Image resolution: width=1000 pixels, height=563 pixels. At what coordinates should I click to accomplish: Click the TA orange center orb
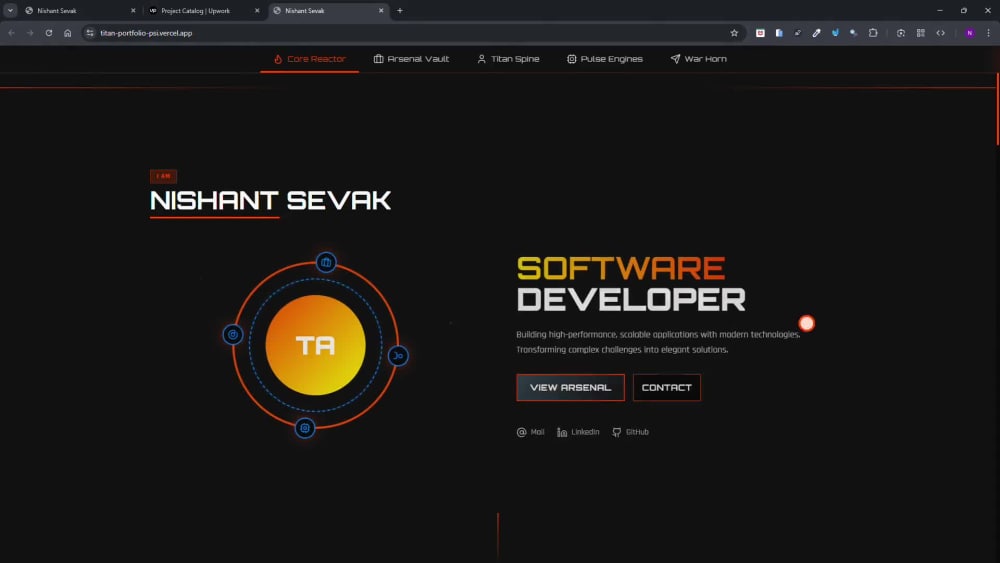point(316,345)
